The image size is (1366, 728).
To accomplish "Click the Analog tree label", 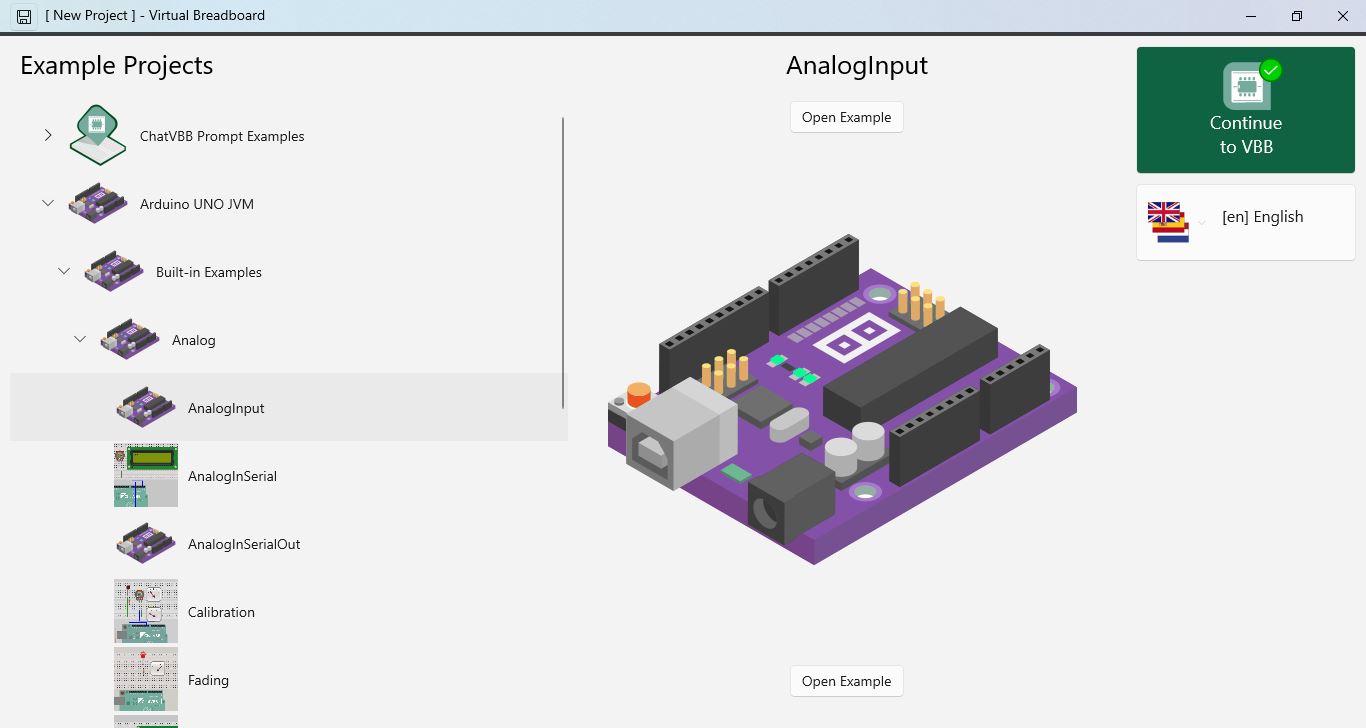I will pyautogui.click(x=194, y=340).
